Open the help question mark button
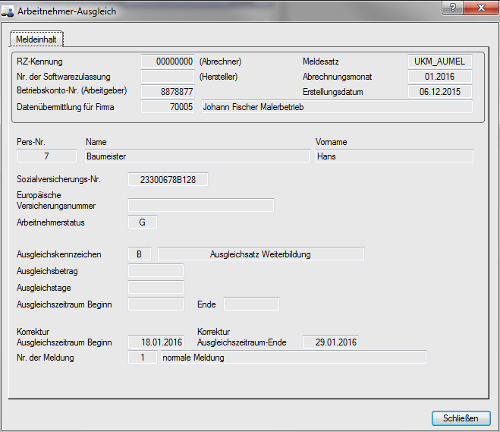Image resolution: width=500 pixels, height=432 pixels. coord(453,7)
